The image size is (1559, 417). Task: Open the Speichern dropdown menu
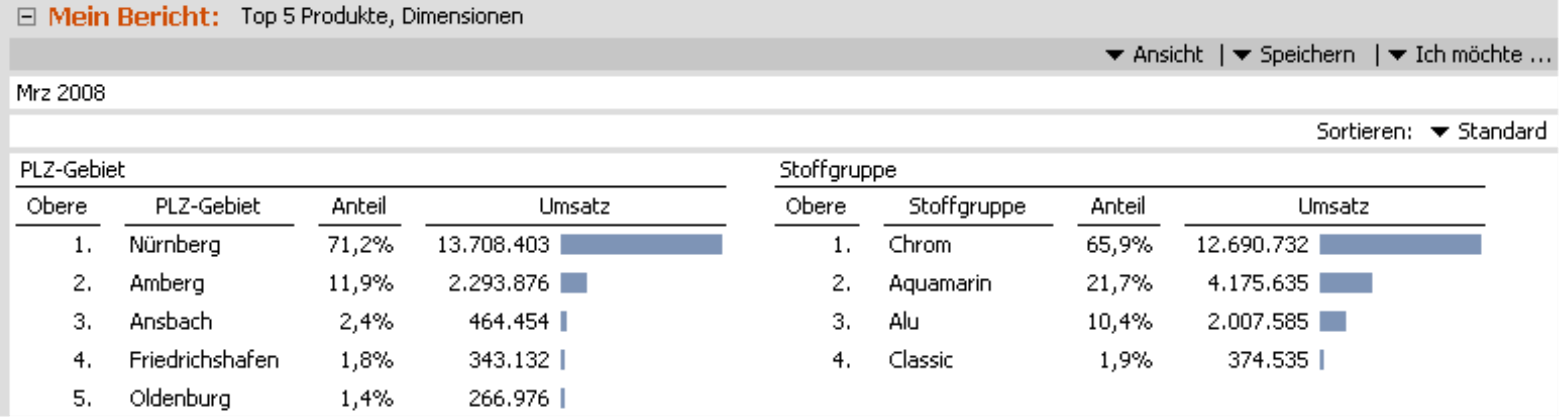(1294, 55)
